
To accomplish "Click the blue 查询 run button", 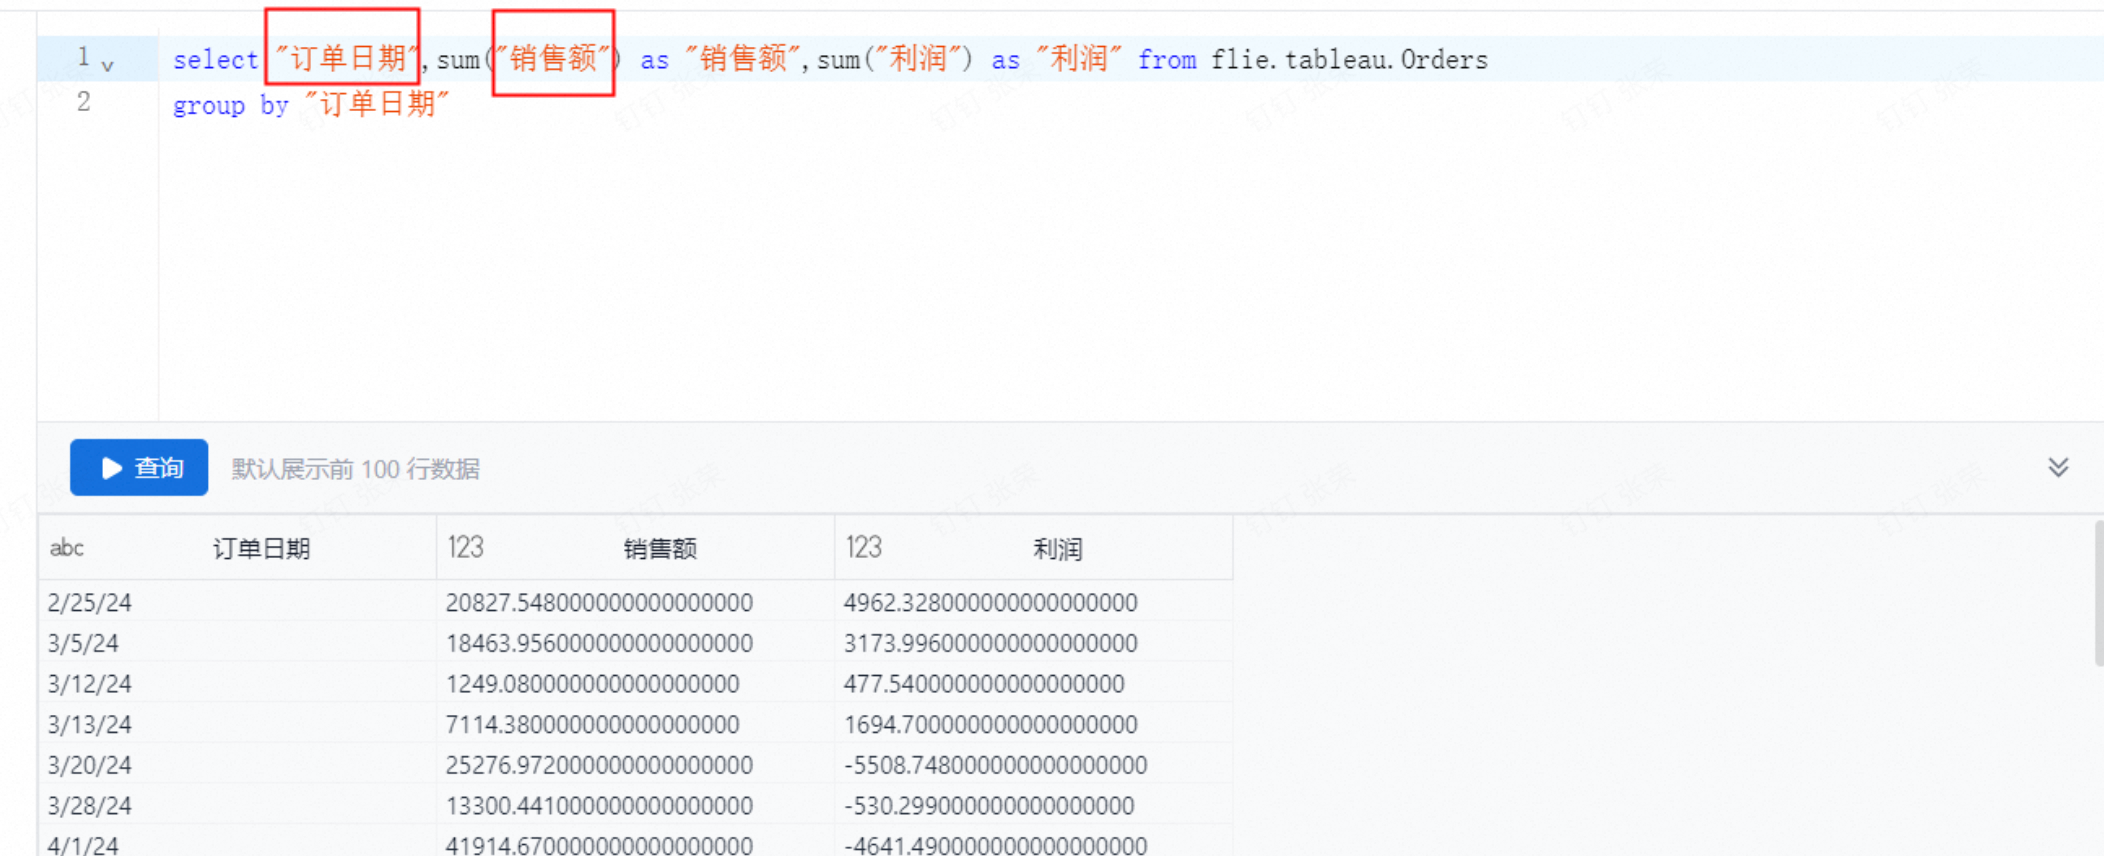I will click(139, 468).
